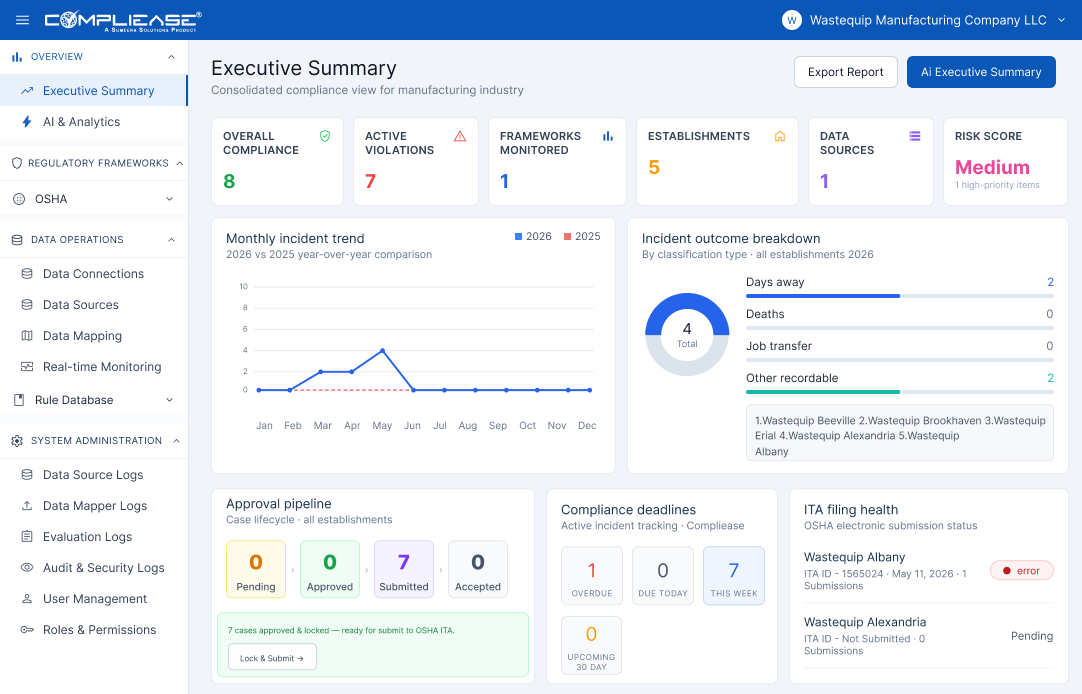Select the Pending pipeline stage

coord(255,569)
